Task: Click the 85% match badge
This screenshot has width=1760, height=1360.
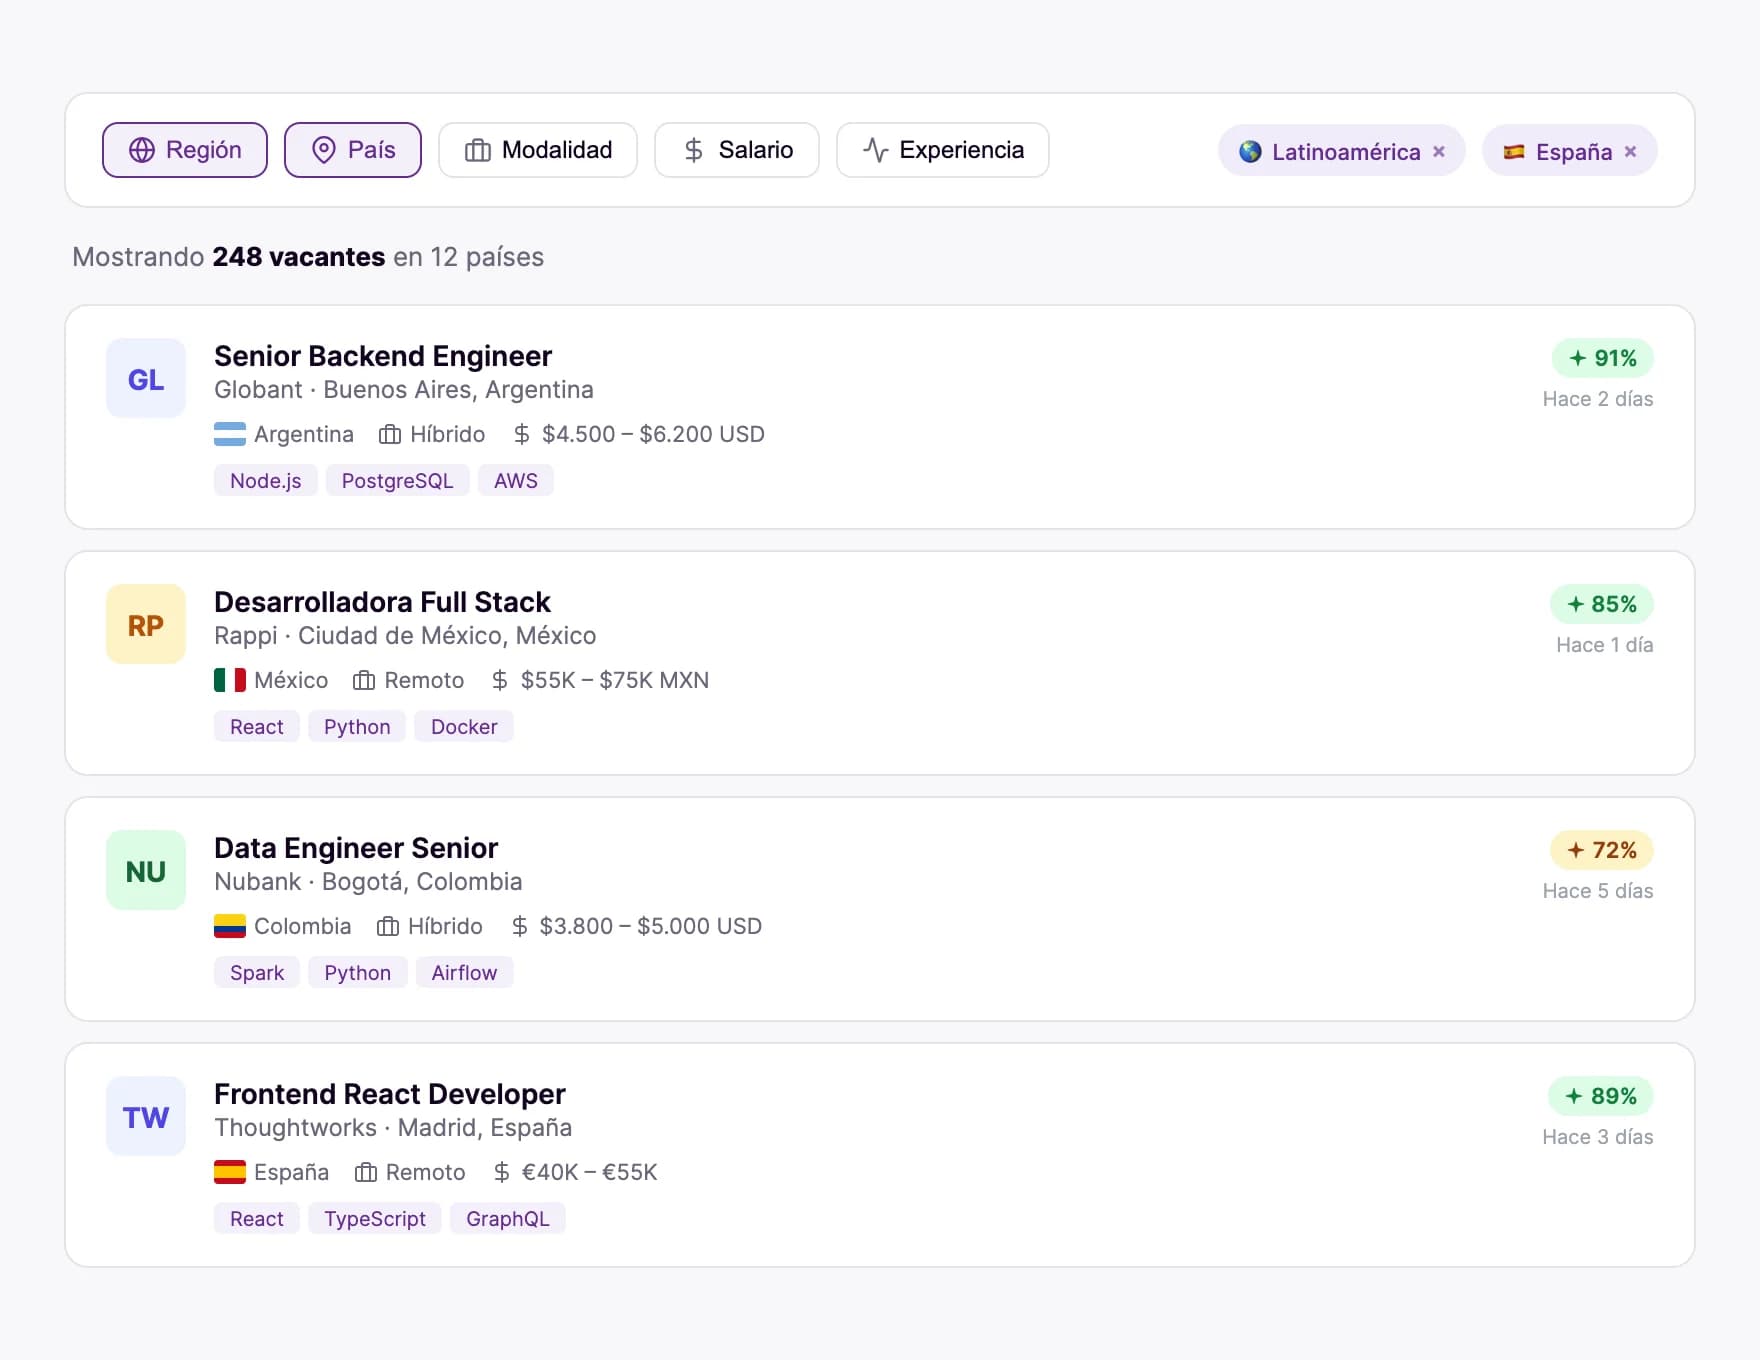Action: (1601, 604)
